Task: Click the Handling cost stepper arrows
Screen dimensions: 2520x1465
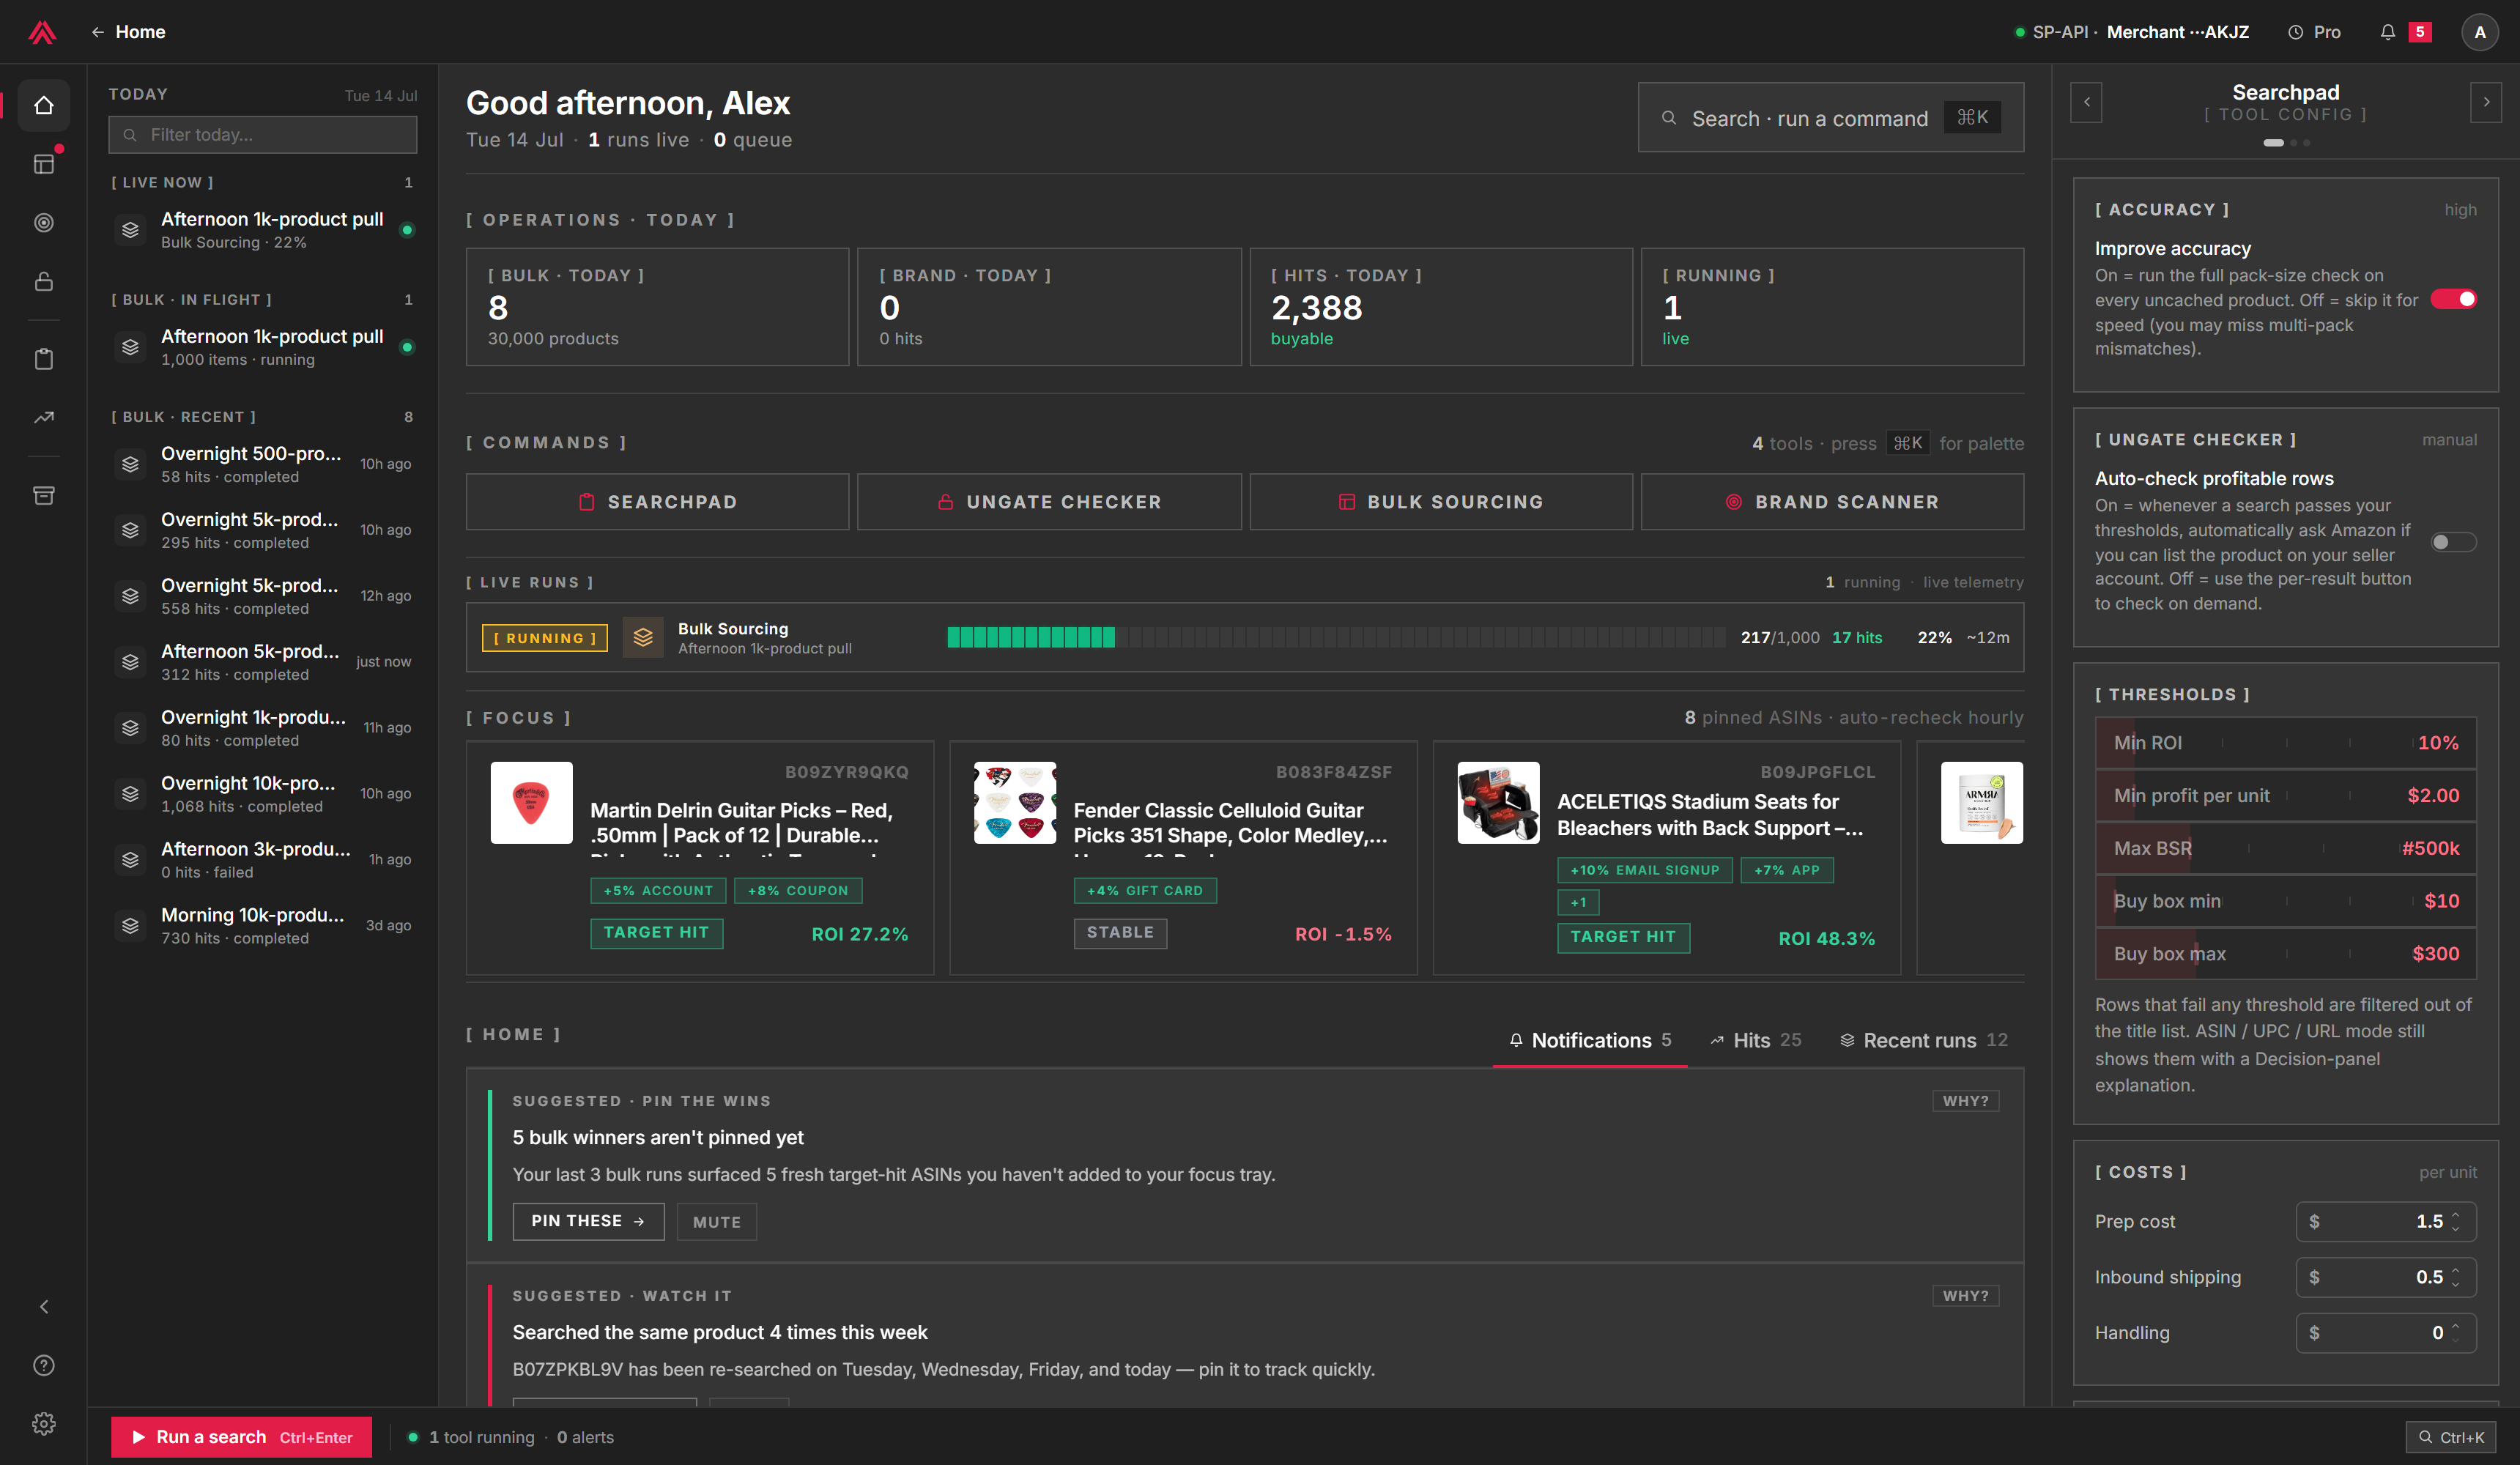Action: [x=2456, y=1333]
